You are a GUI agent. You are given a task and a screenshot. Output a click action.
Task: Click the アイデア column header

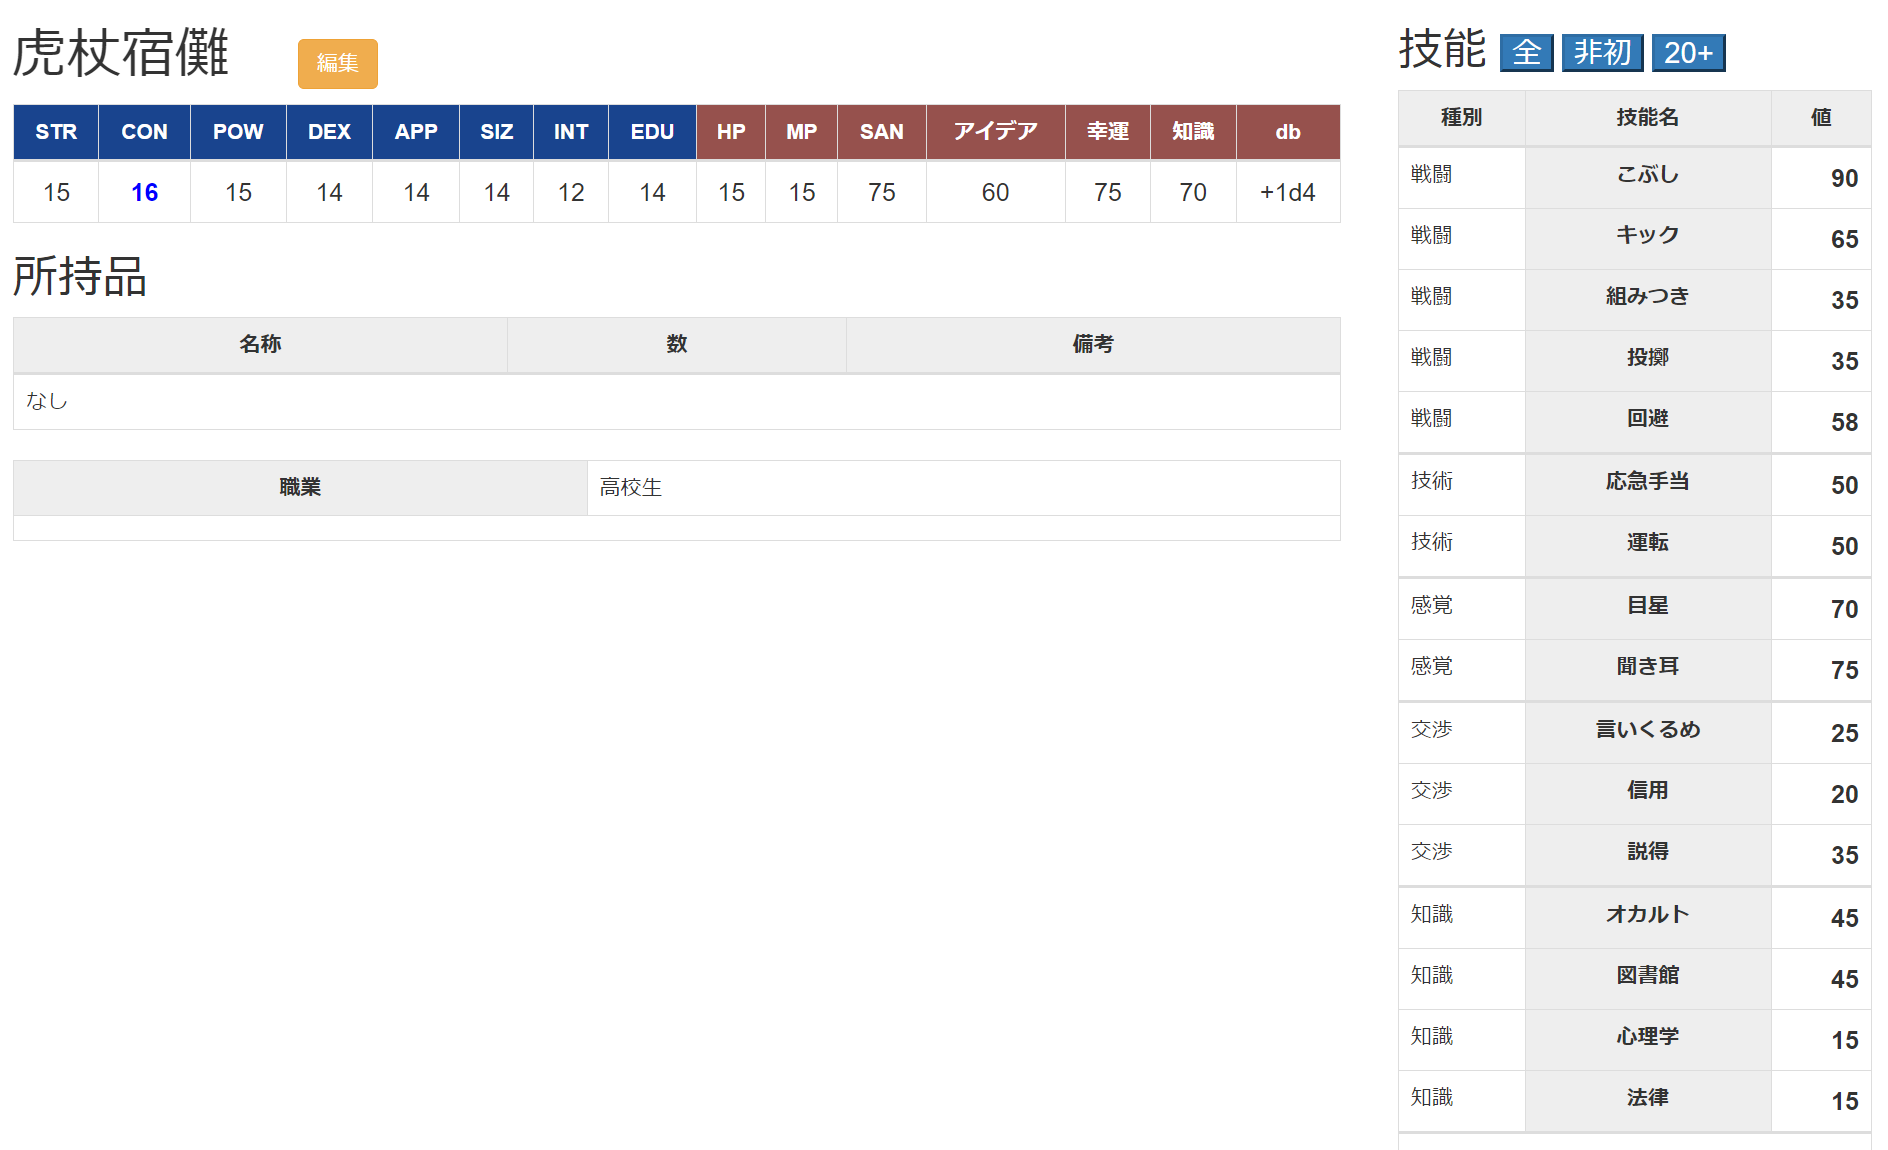click(995, 132)
